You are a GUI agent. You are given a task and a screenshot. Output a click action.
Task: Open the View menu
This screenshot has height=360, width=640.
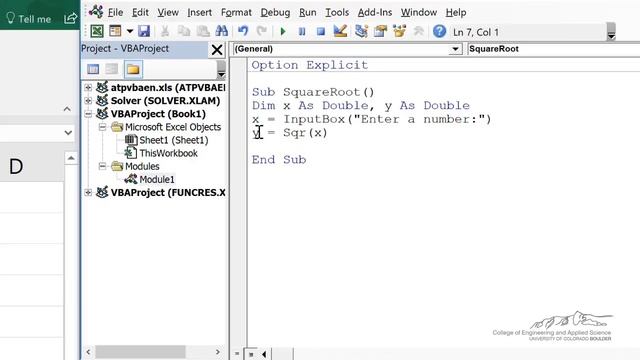168,13
